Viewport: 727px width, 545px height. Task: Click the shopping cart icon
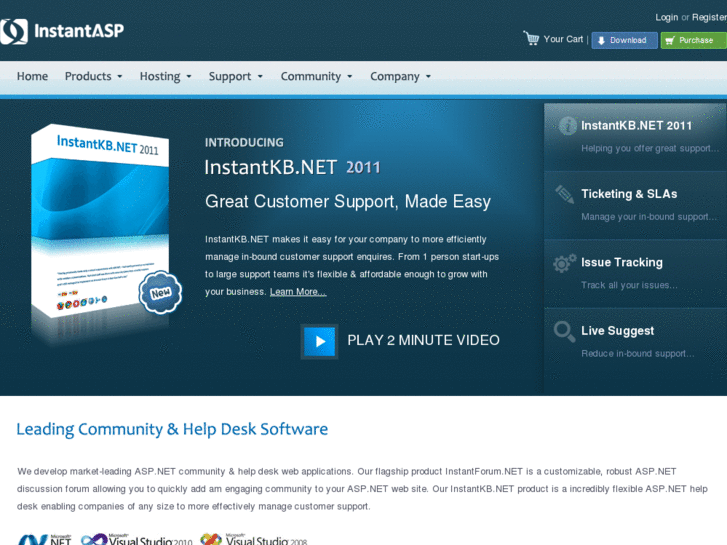click(x=531, y=38)
